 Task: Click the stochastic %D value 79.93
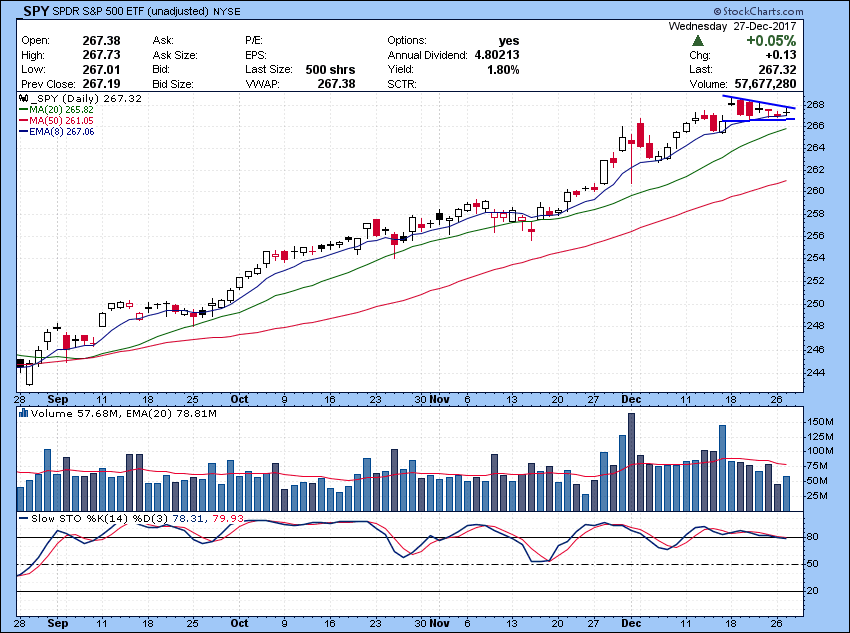228,519
